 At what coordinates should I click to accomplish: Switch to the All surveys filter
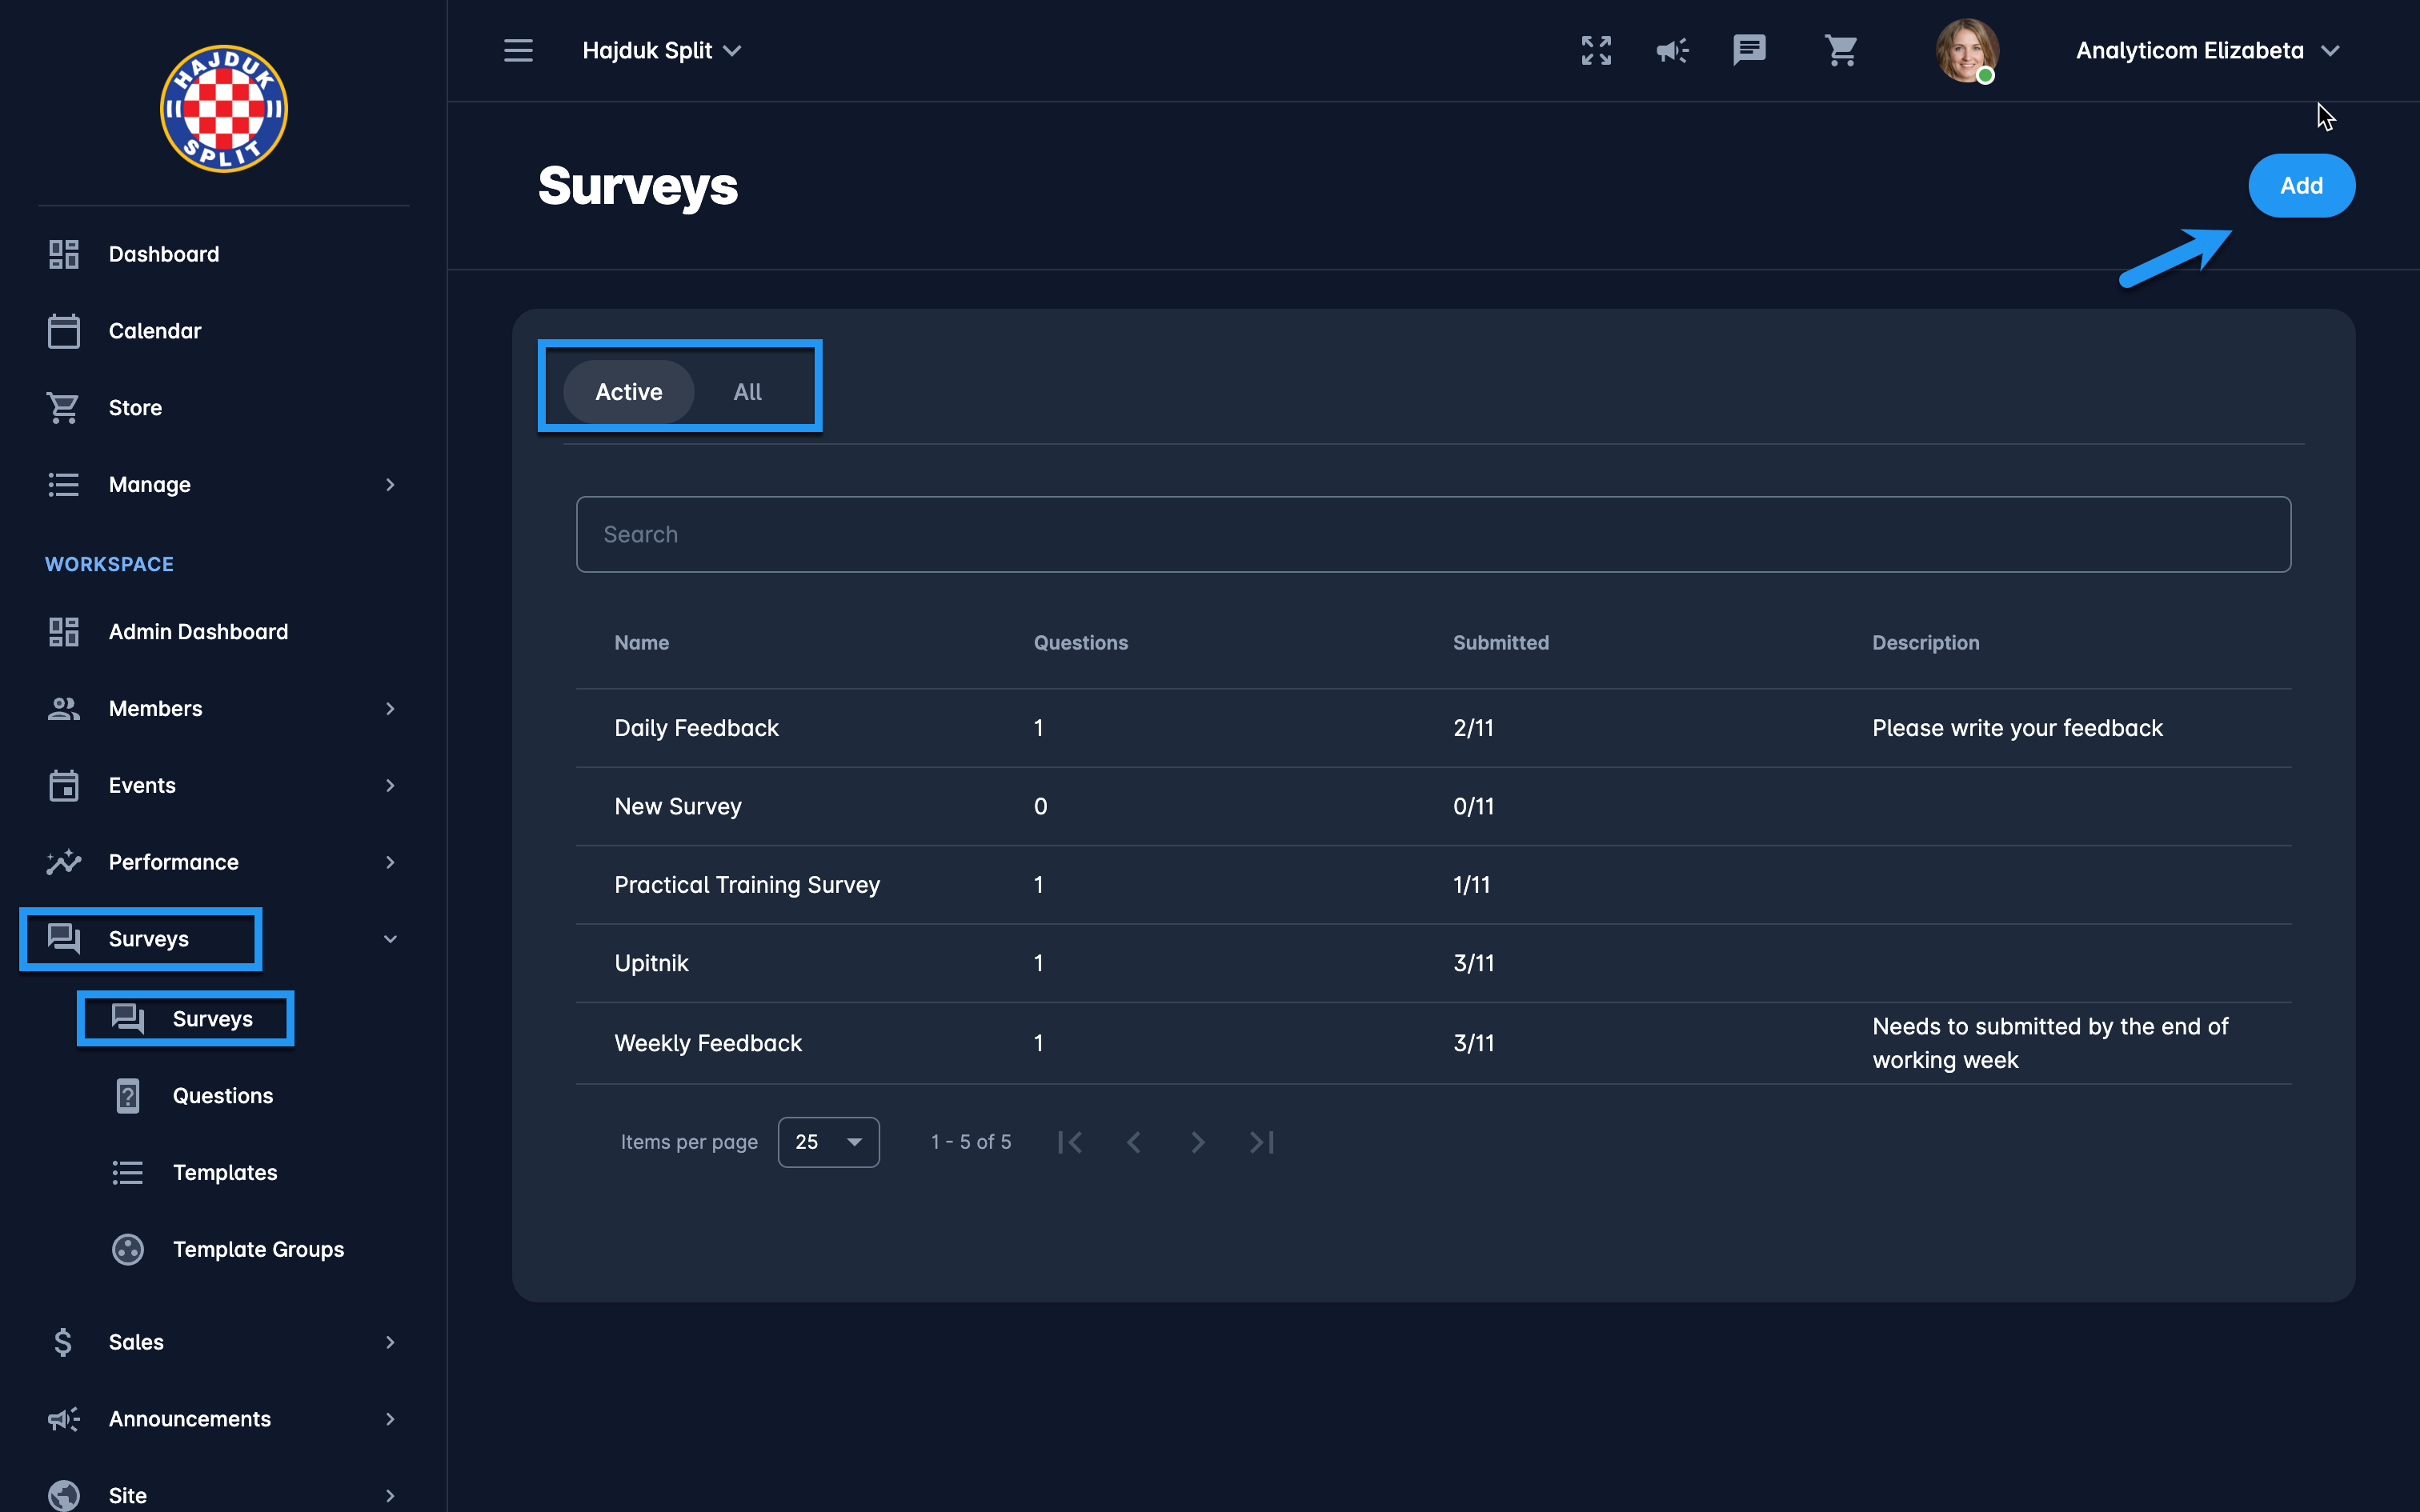point(747,392)
